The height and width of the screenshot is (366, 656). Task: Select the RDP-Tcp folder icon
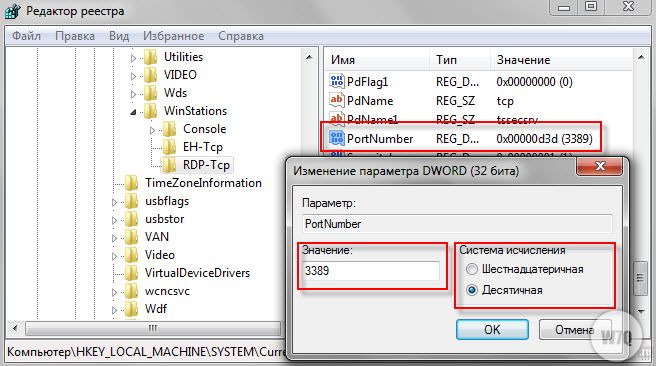pyautogui.click(x=169, y=165)
